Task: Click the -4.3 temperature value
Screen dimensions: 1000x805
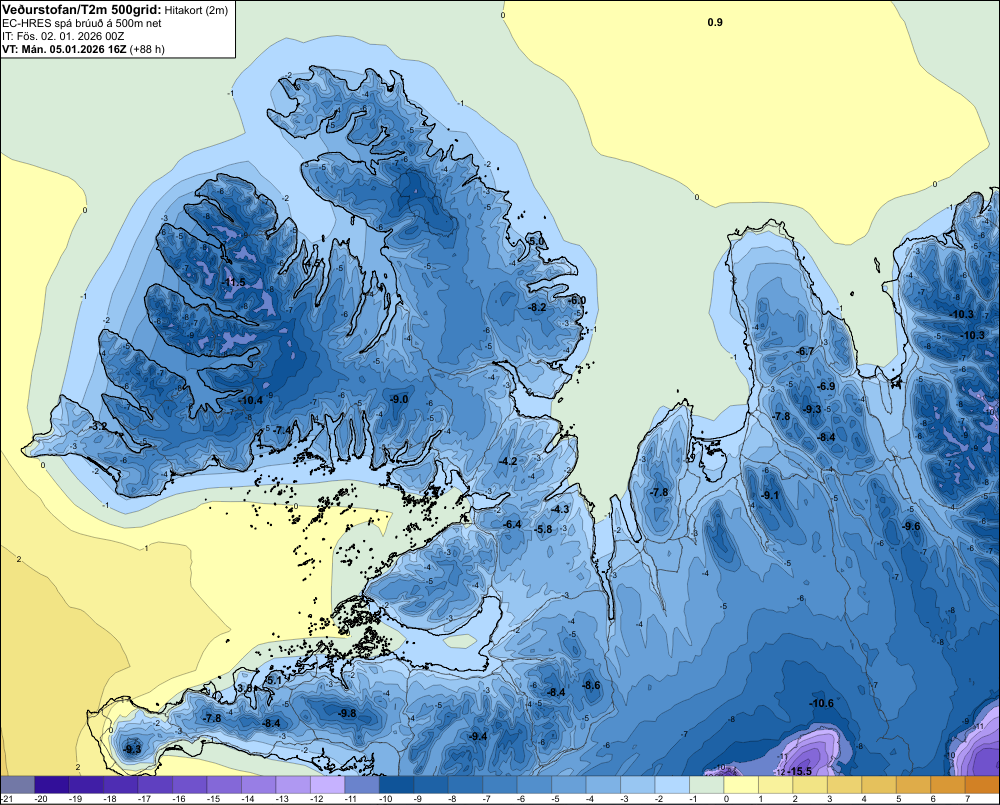Action: [x=560, y=509]
